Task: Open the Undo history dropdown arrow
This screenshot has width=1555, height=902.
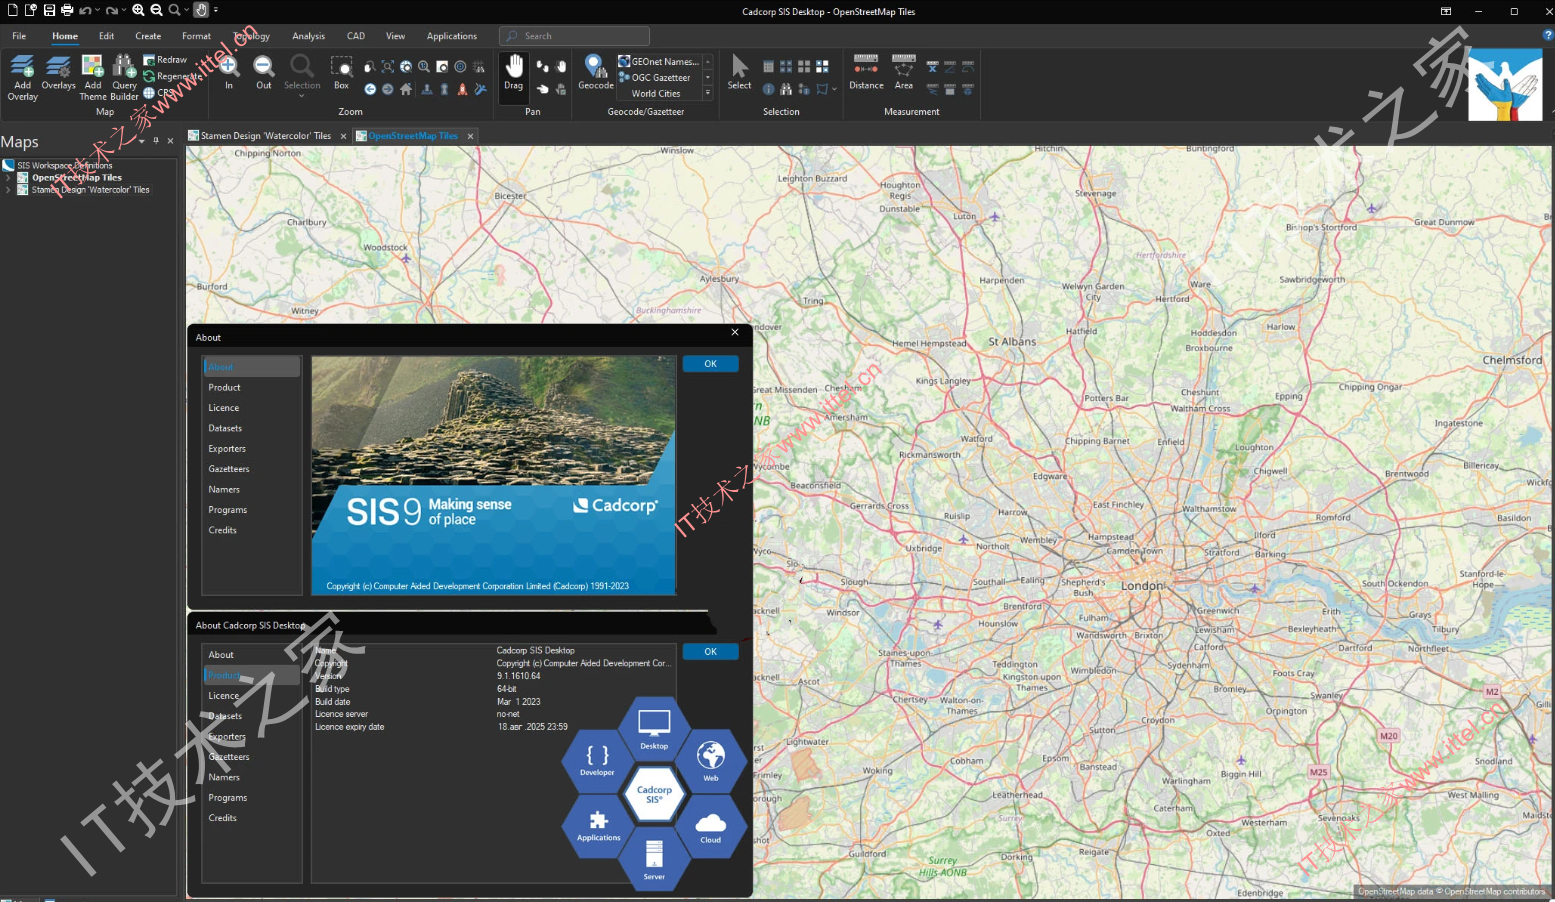Action: point(97,10)
